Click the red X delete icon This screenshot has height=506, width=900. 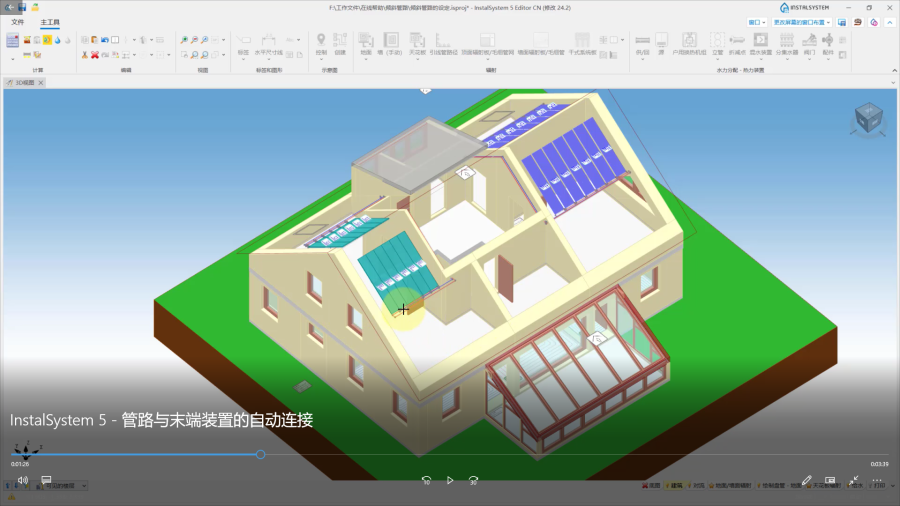point(95,55)
